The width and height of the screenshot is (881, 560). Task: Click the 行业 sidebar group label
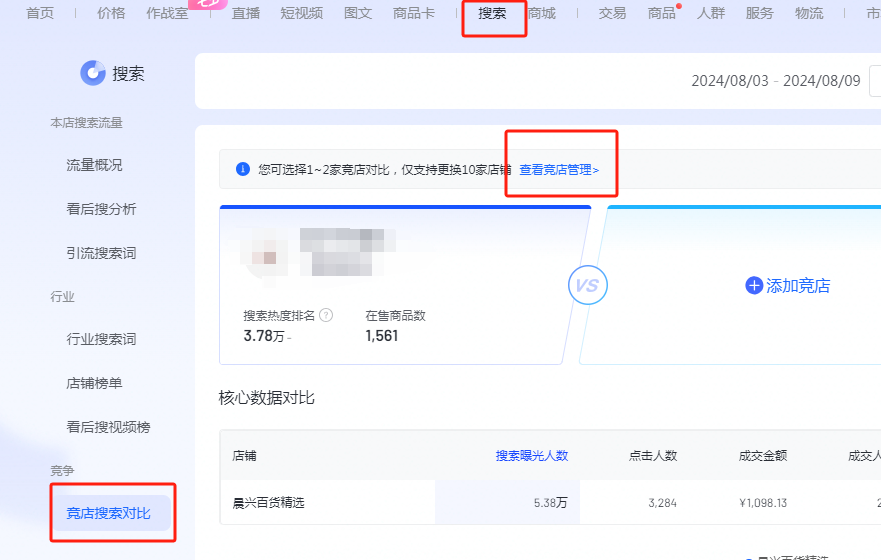click(62, 297)
